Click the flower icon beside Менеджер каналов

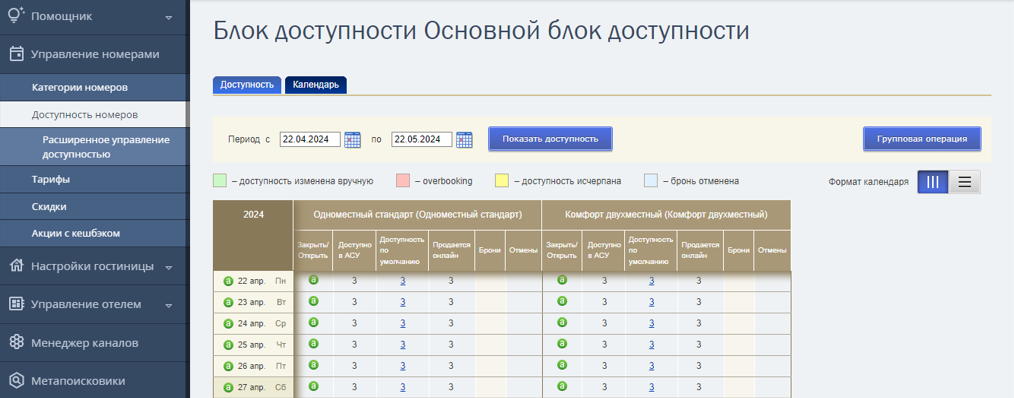click(17, 342)
